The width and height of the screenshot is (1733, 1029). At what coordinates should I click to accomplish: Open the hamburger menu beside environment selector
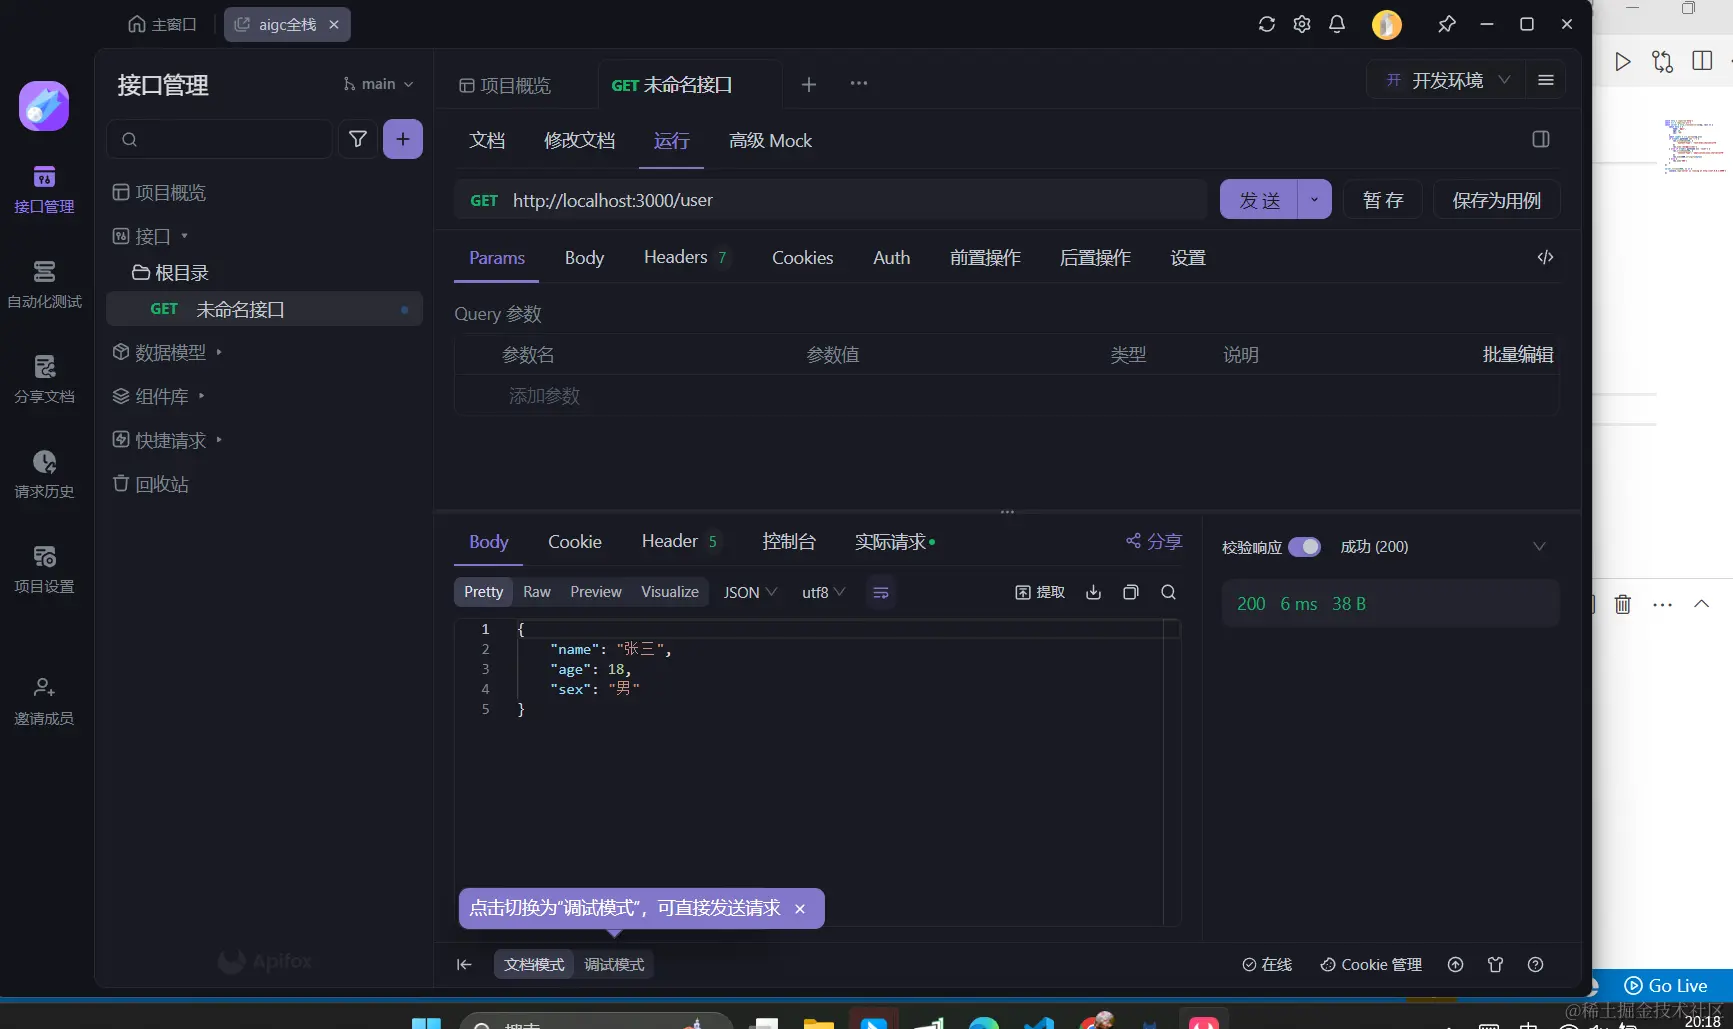(x=1546, y=80)
